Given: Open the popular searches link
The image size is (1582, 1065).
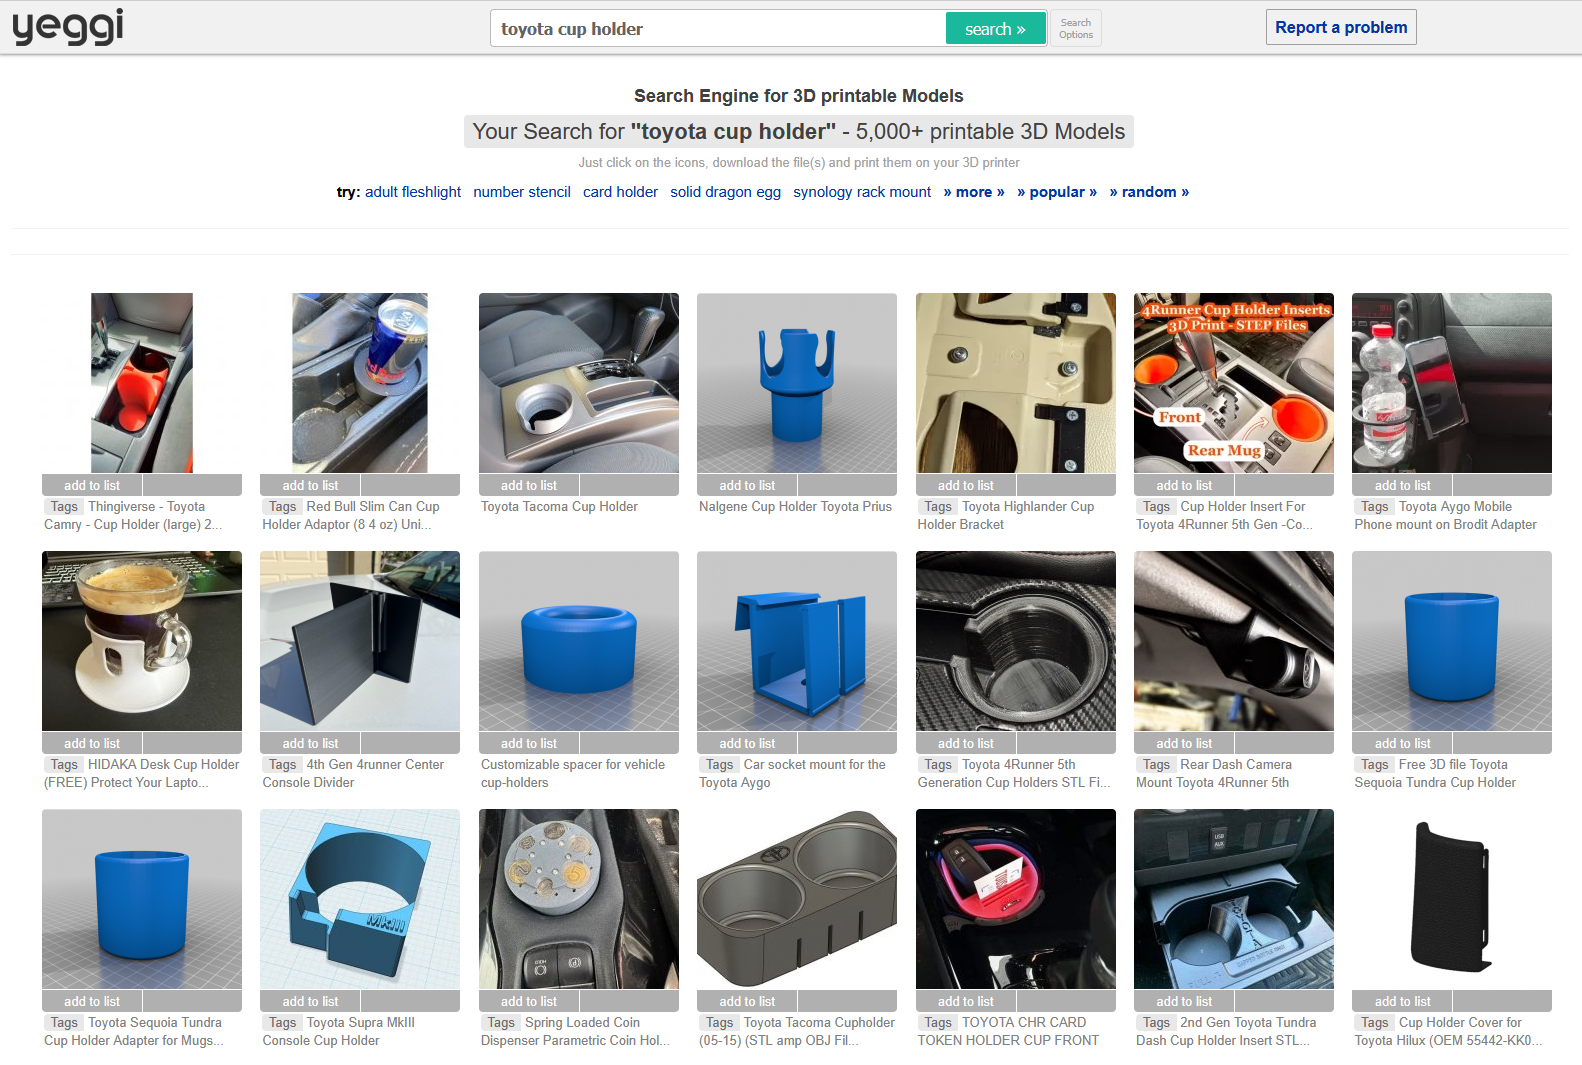Looking at the screenshot, I should (x=1057, y=192).
